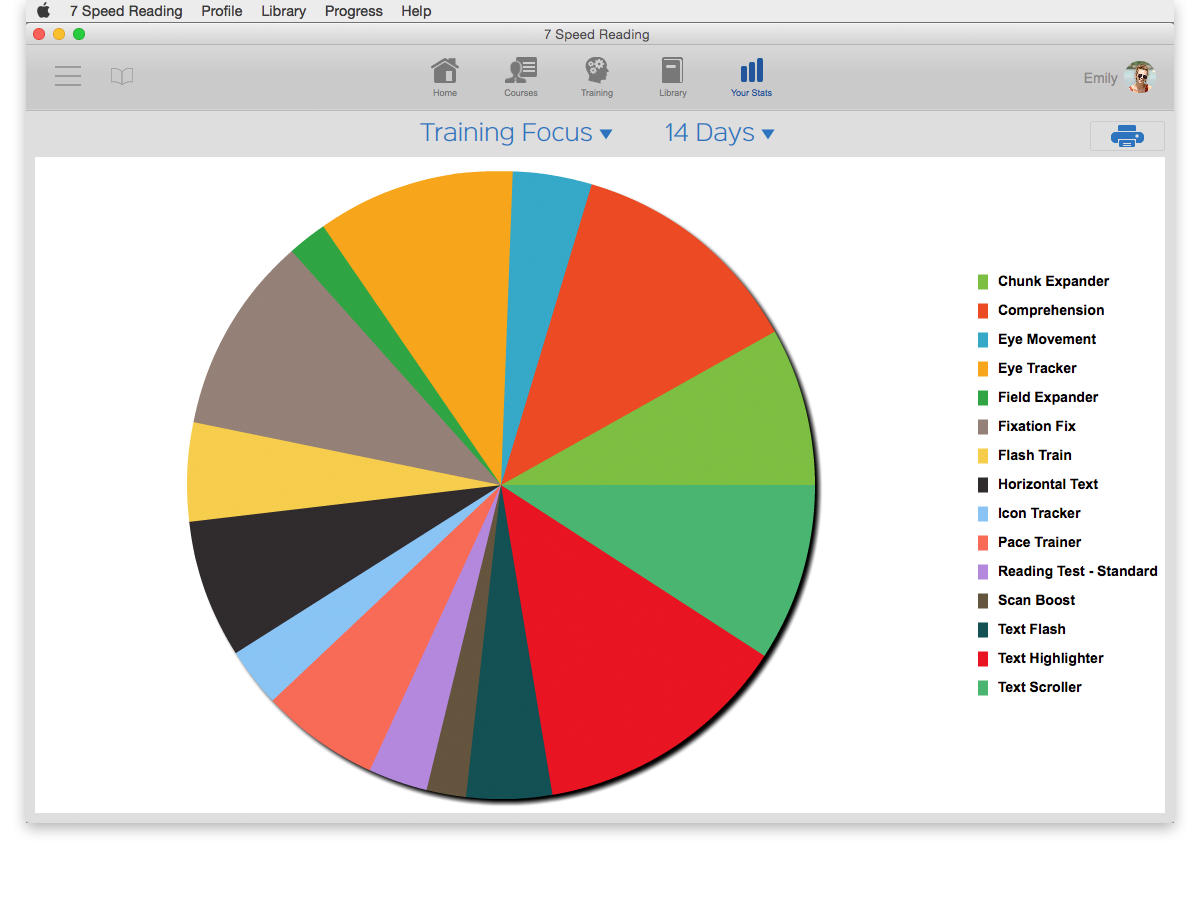Click the Text Highlighter legend label
The width and height of the screenshot is (1200, 910).
click(1051, 659)
